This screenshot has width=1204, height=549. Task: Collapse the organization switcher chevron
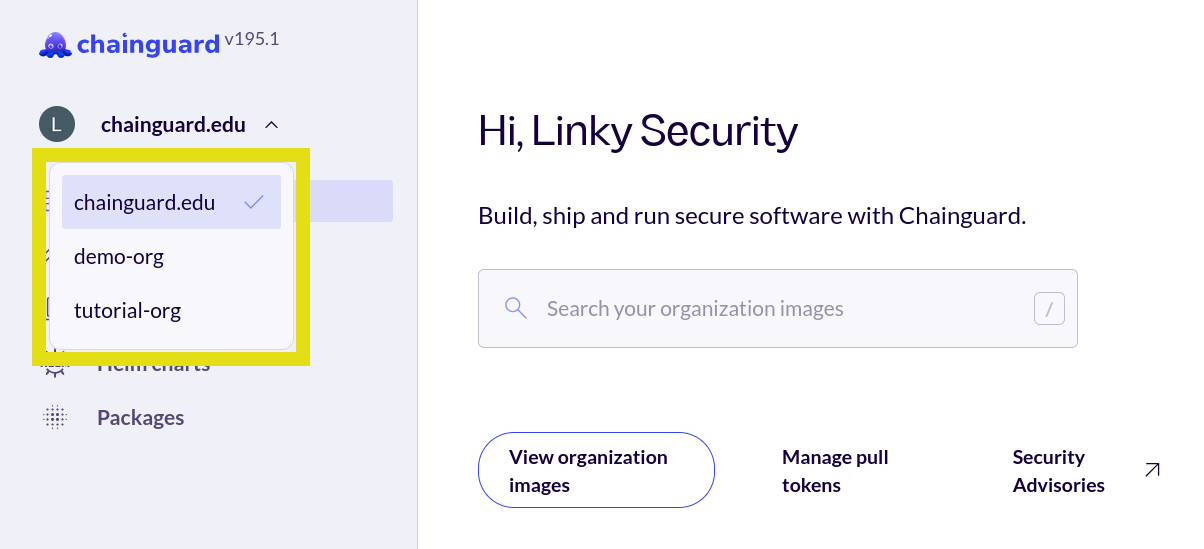click(271, 126)
